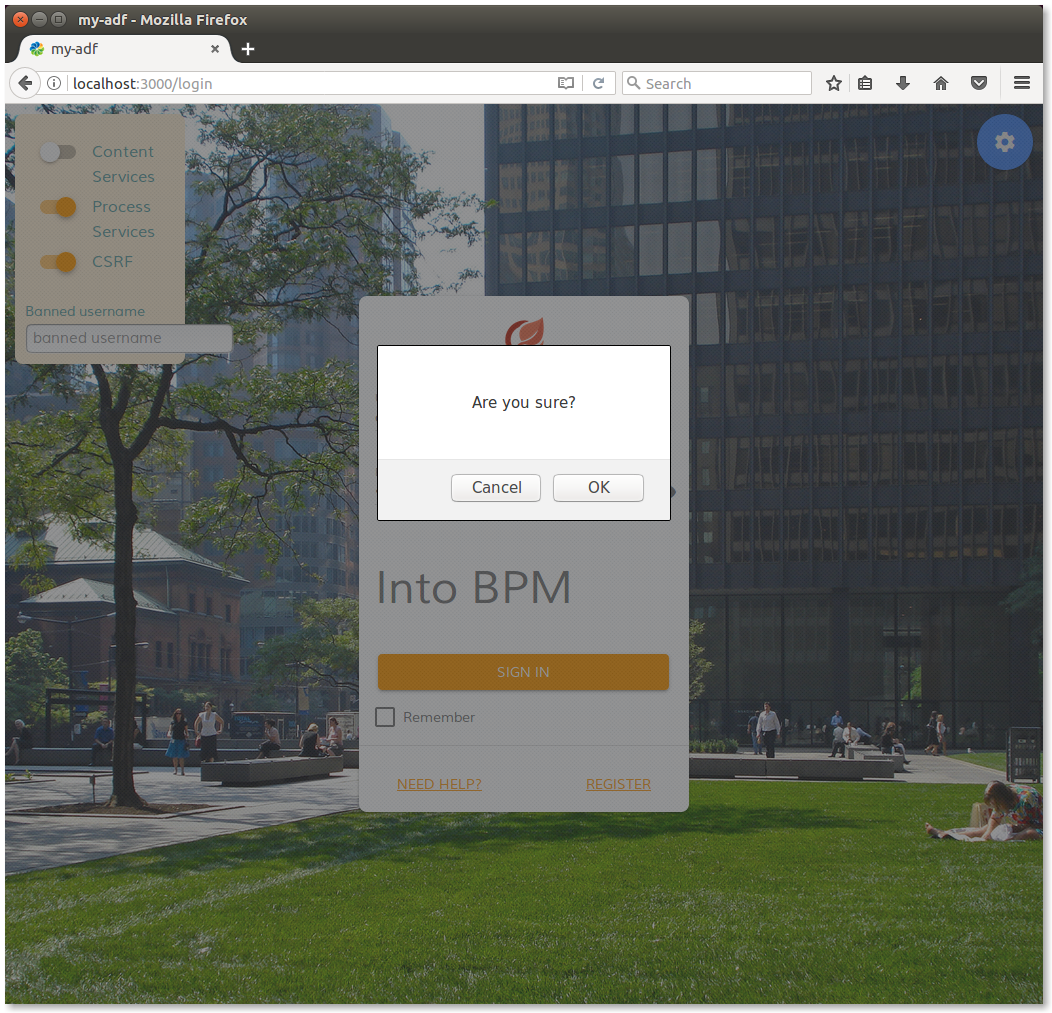This screenshot has height=1013, width=1052.
Task: Click the SIGN IN button
Action: point(523,672)
